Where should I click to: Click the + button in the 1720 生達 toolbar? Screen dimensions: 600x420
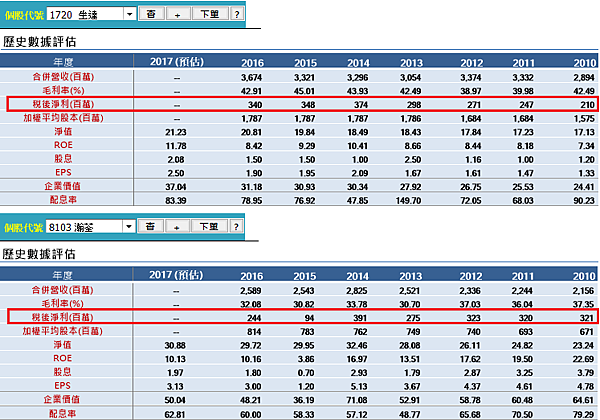(177, 14)
